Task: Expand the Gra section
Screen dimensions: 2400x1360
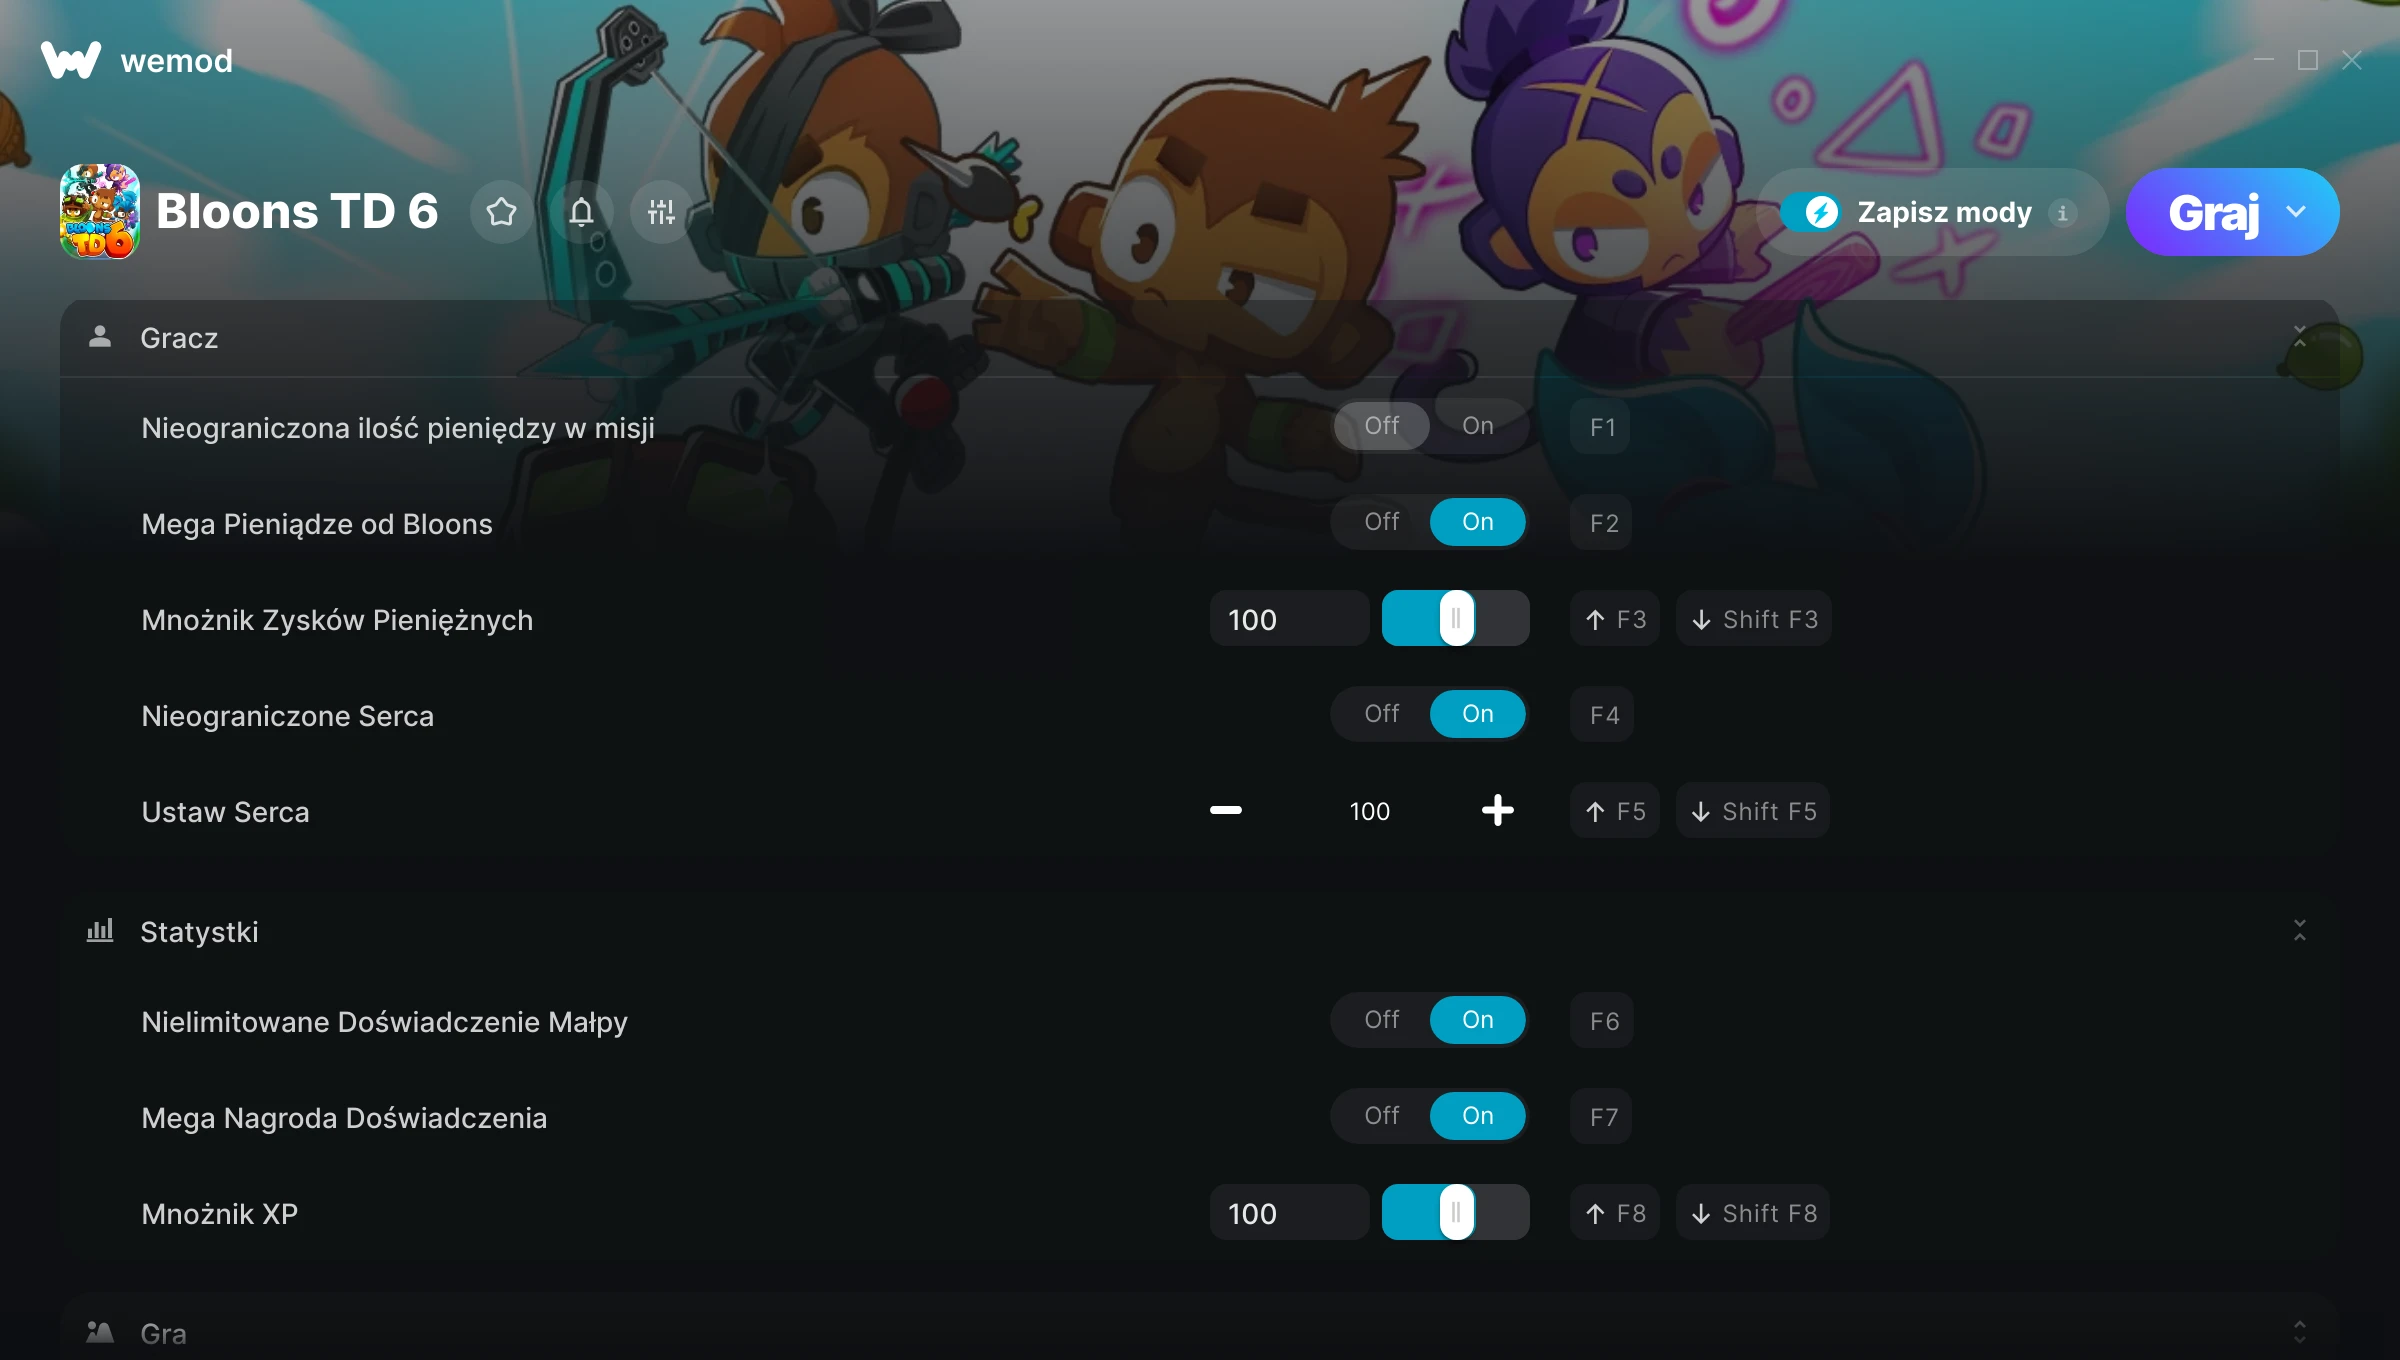Action: pos(2299,1332)
